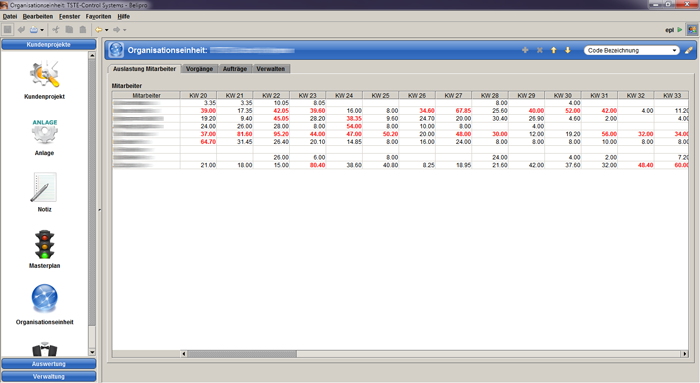Select the cell with value 10.05
This screenshot has width=700, height=383.
271,103
